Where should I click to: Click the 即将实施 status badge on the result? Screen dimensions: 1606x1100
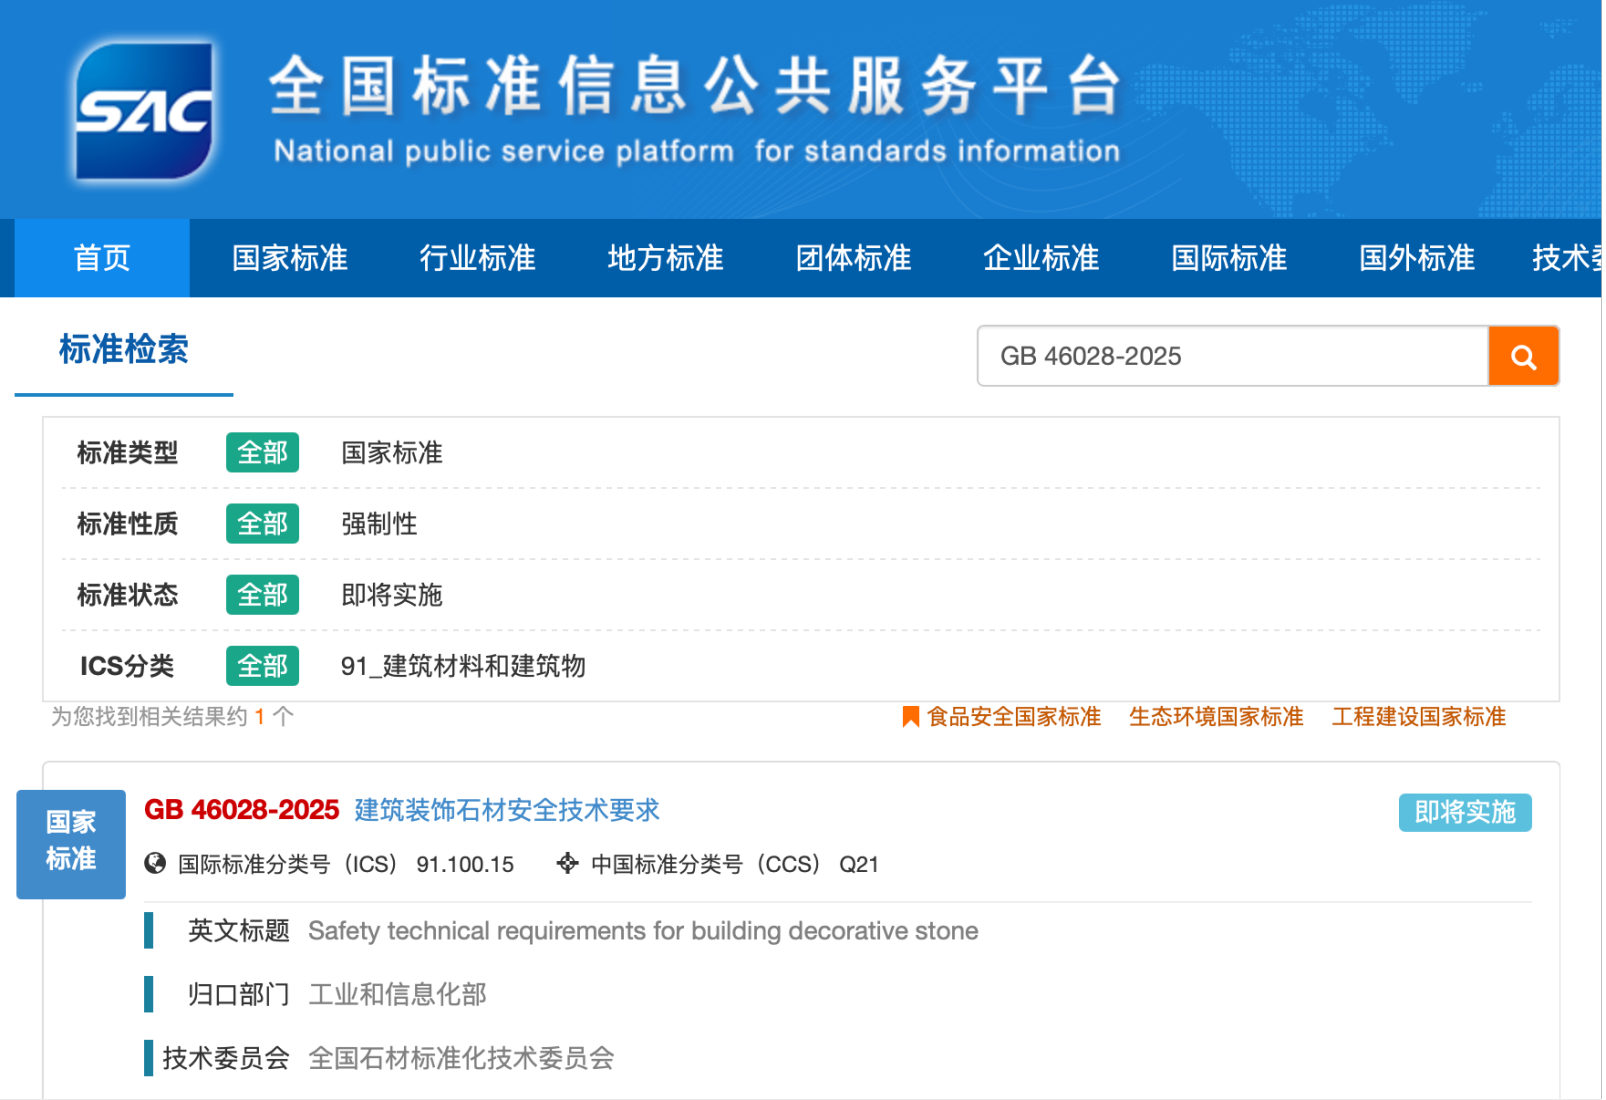coord(1465,812)
